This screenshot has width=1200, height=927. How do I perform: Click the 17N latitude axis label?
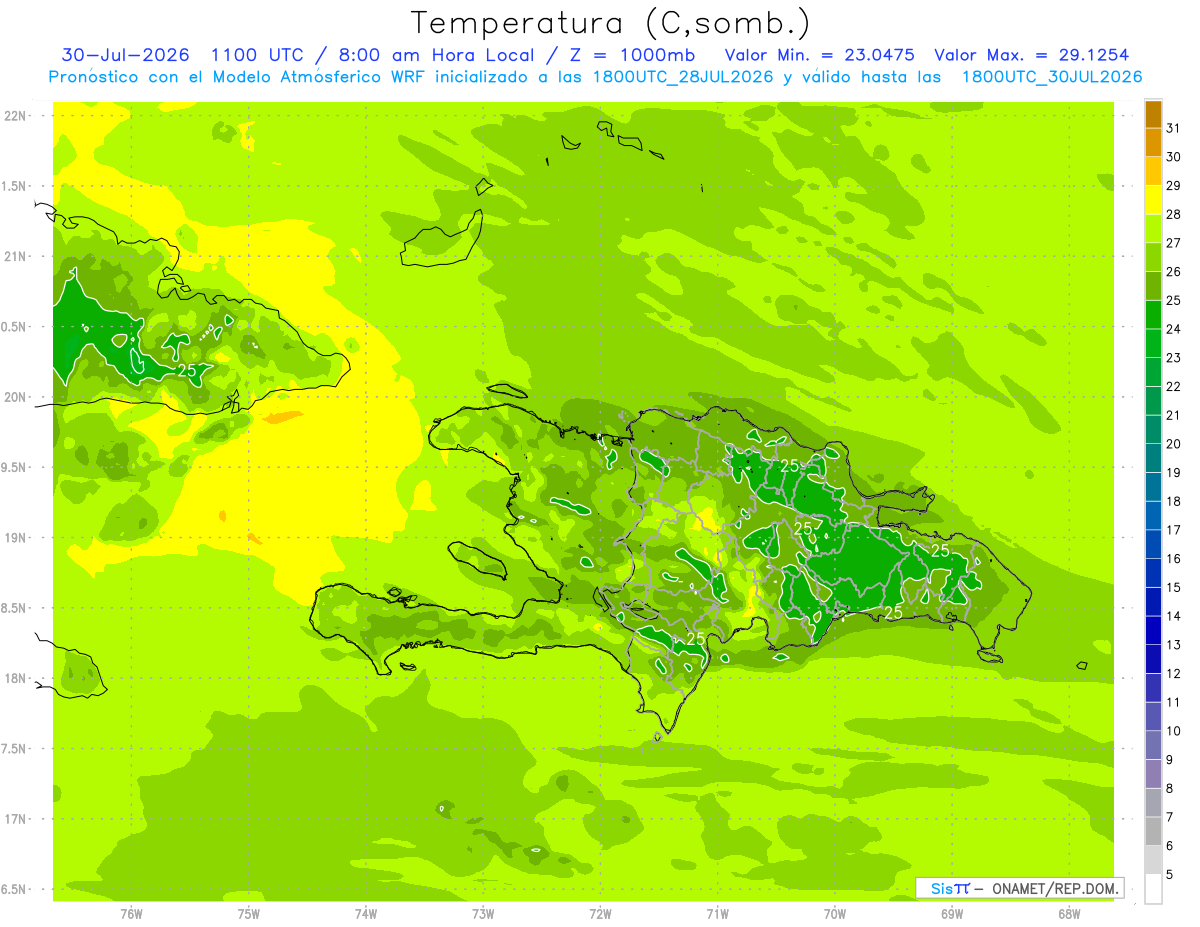tap(16, 819)
